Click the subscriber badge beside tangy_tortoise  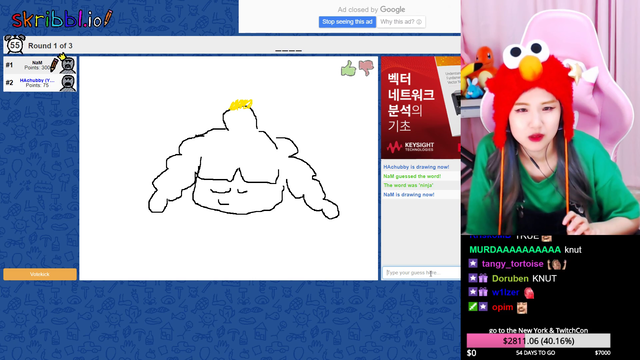pos(473,263)
